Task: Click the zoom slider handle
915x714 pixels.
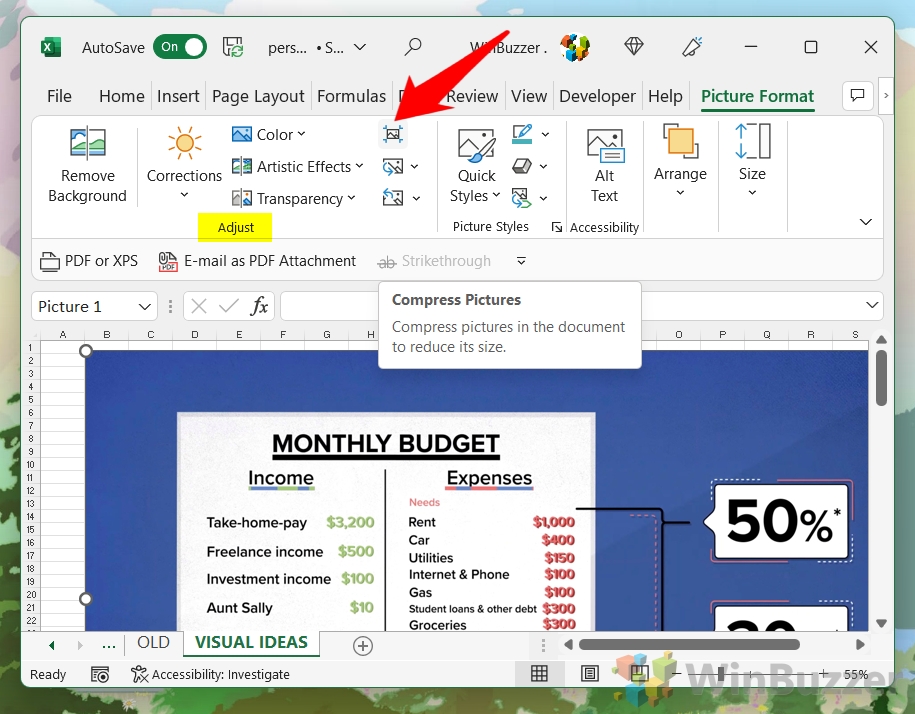Action: [722, 674]
